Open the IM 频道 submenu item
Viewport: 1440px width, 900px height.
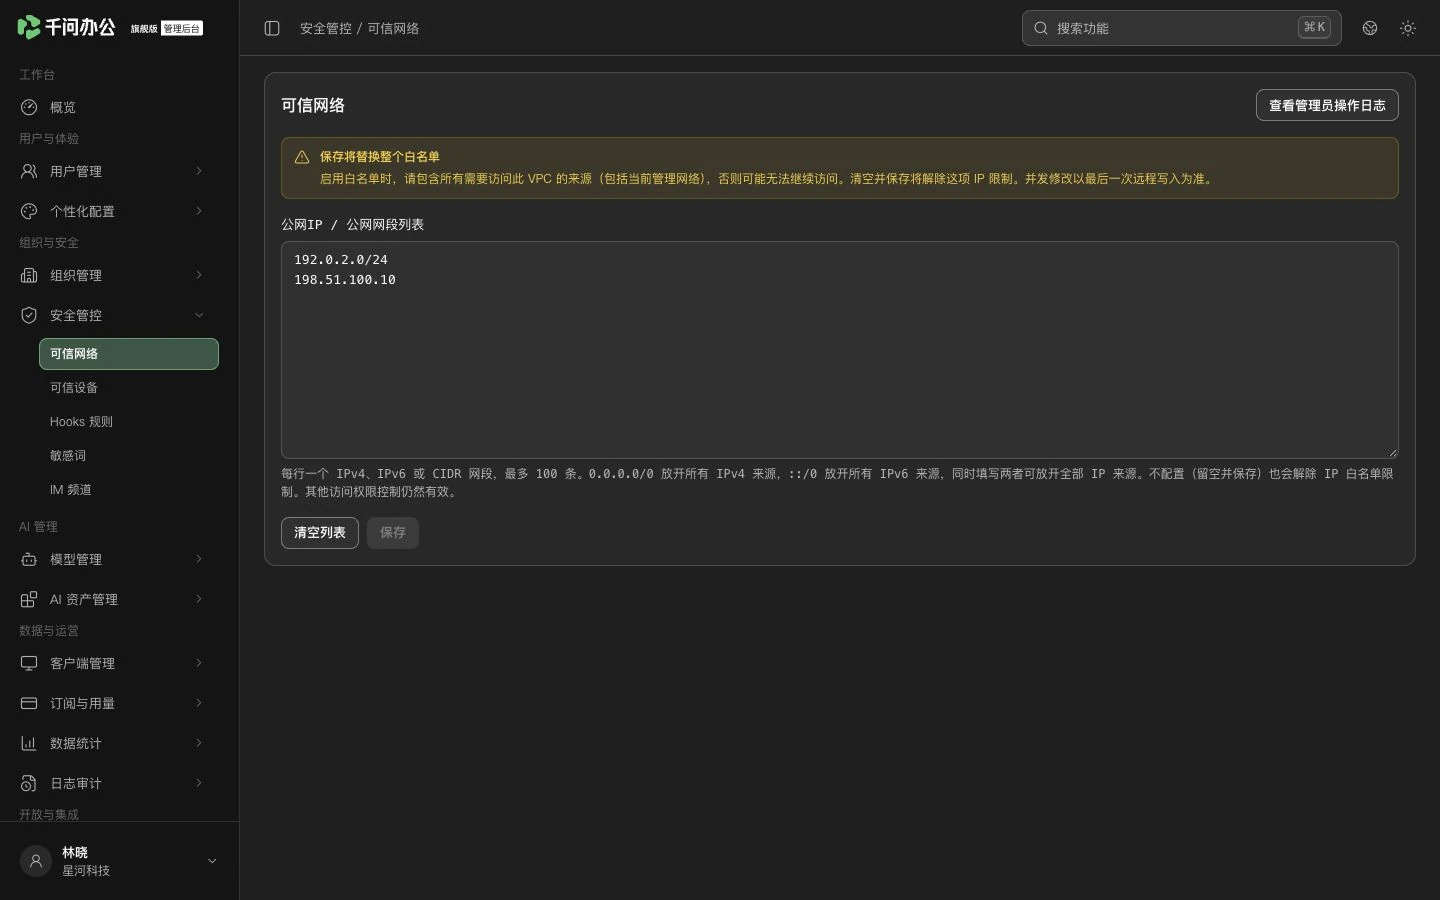point(129,490)
